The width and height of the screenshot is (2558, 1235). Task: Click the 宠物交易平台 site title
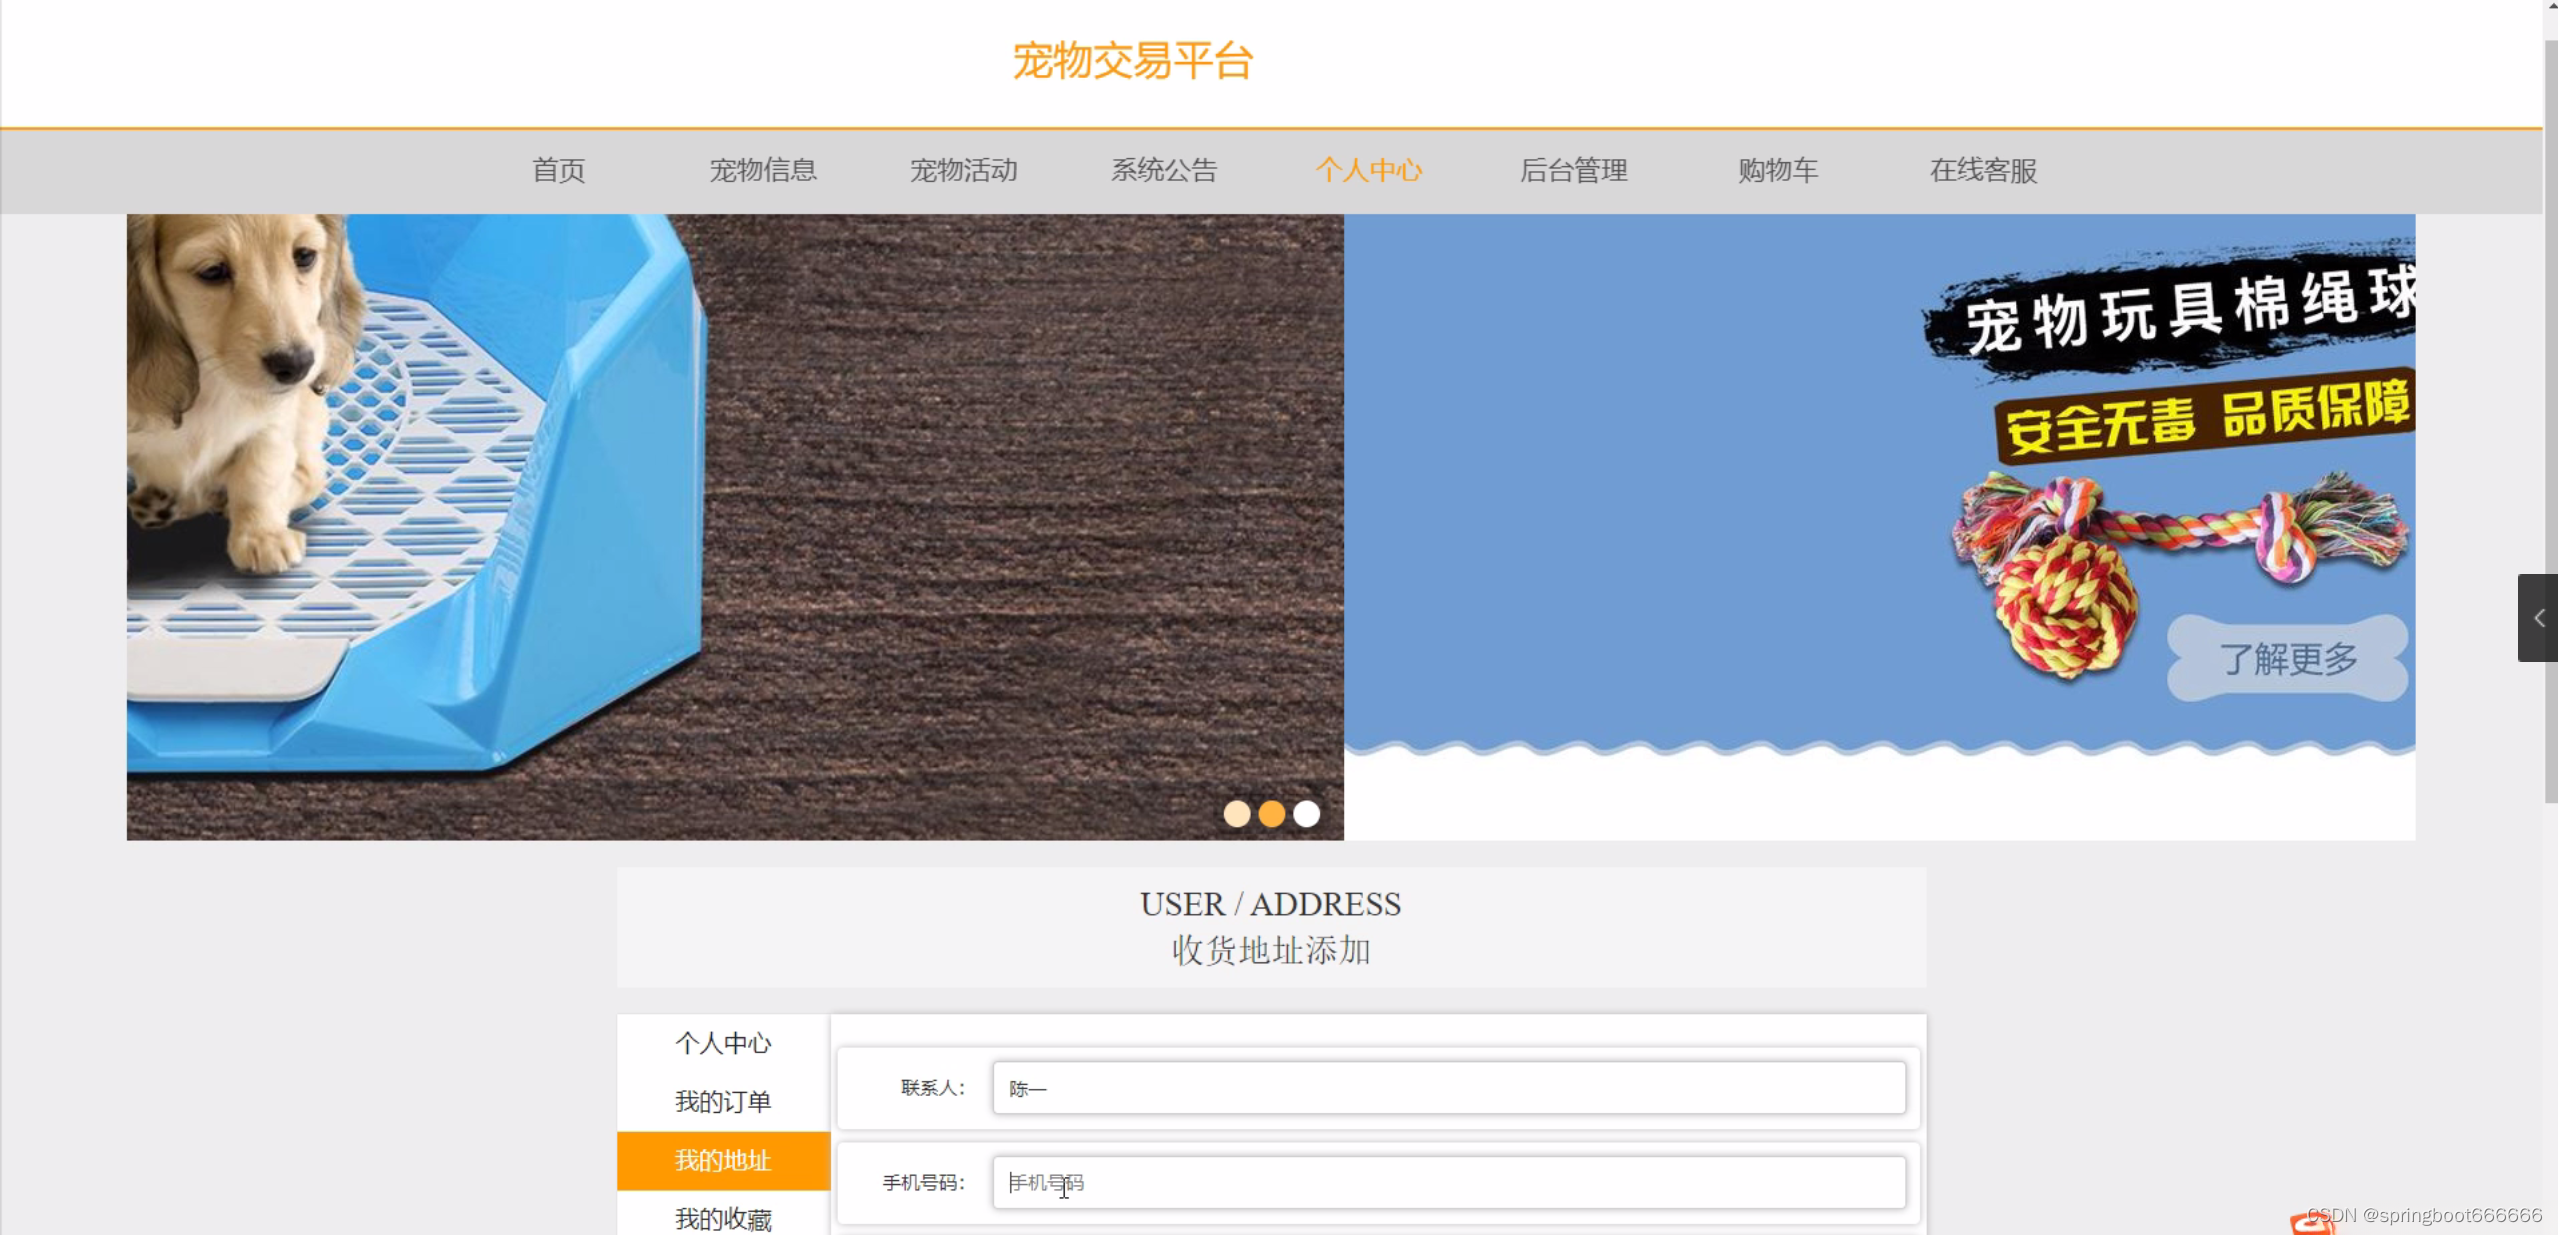[x=1132, y=61]
